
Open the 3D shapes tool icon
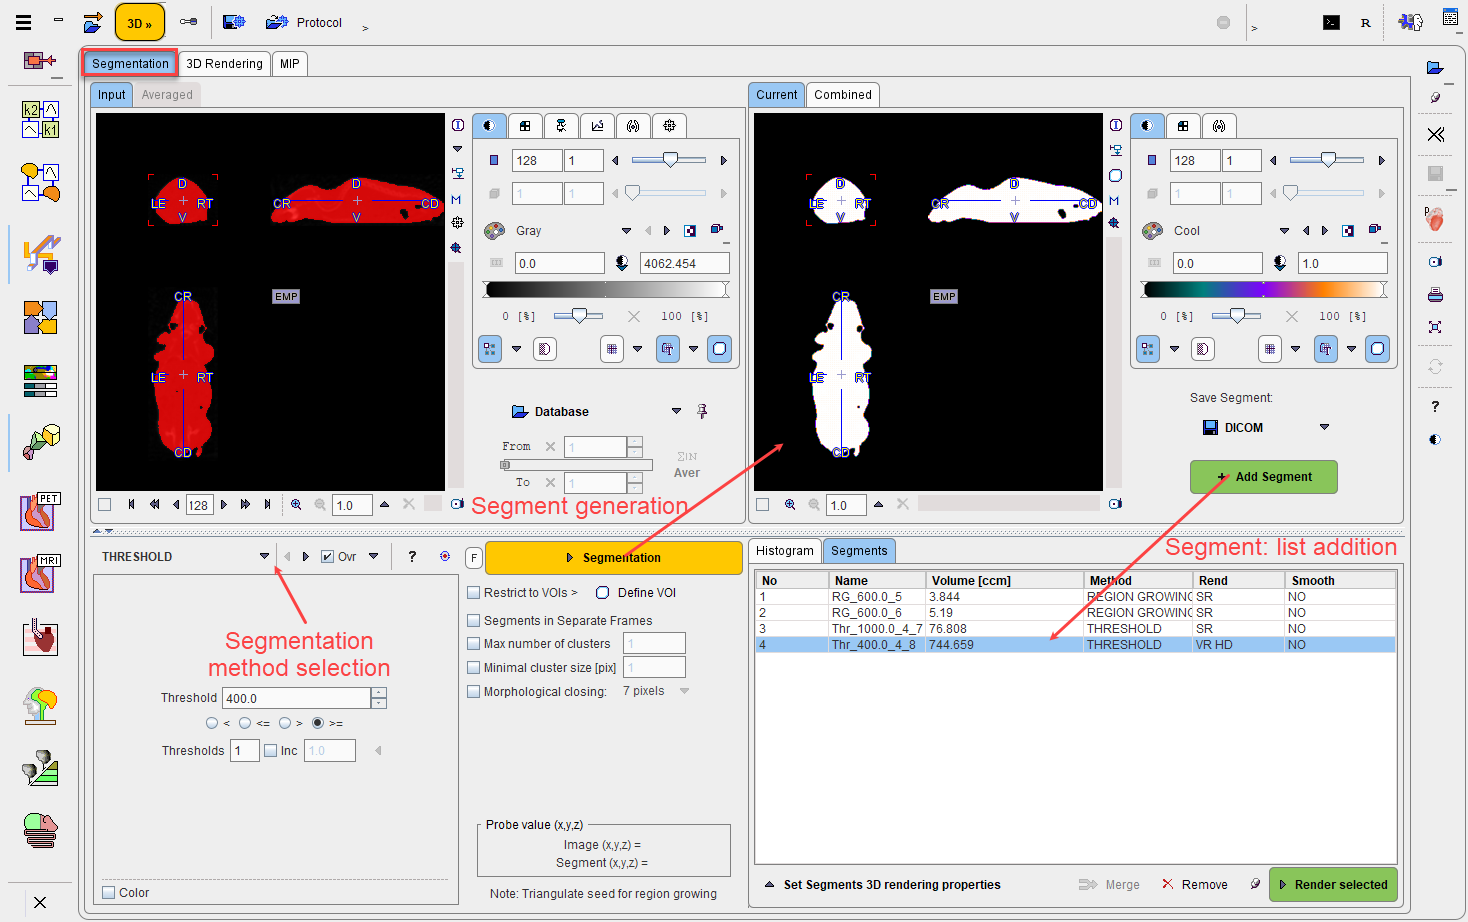click(x=41, y=441)
